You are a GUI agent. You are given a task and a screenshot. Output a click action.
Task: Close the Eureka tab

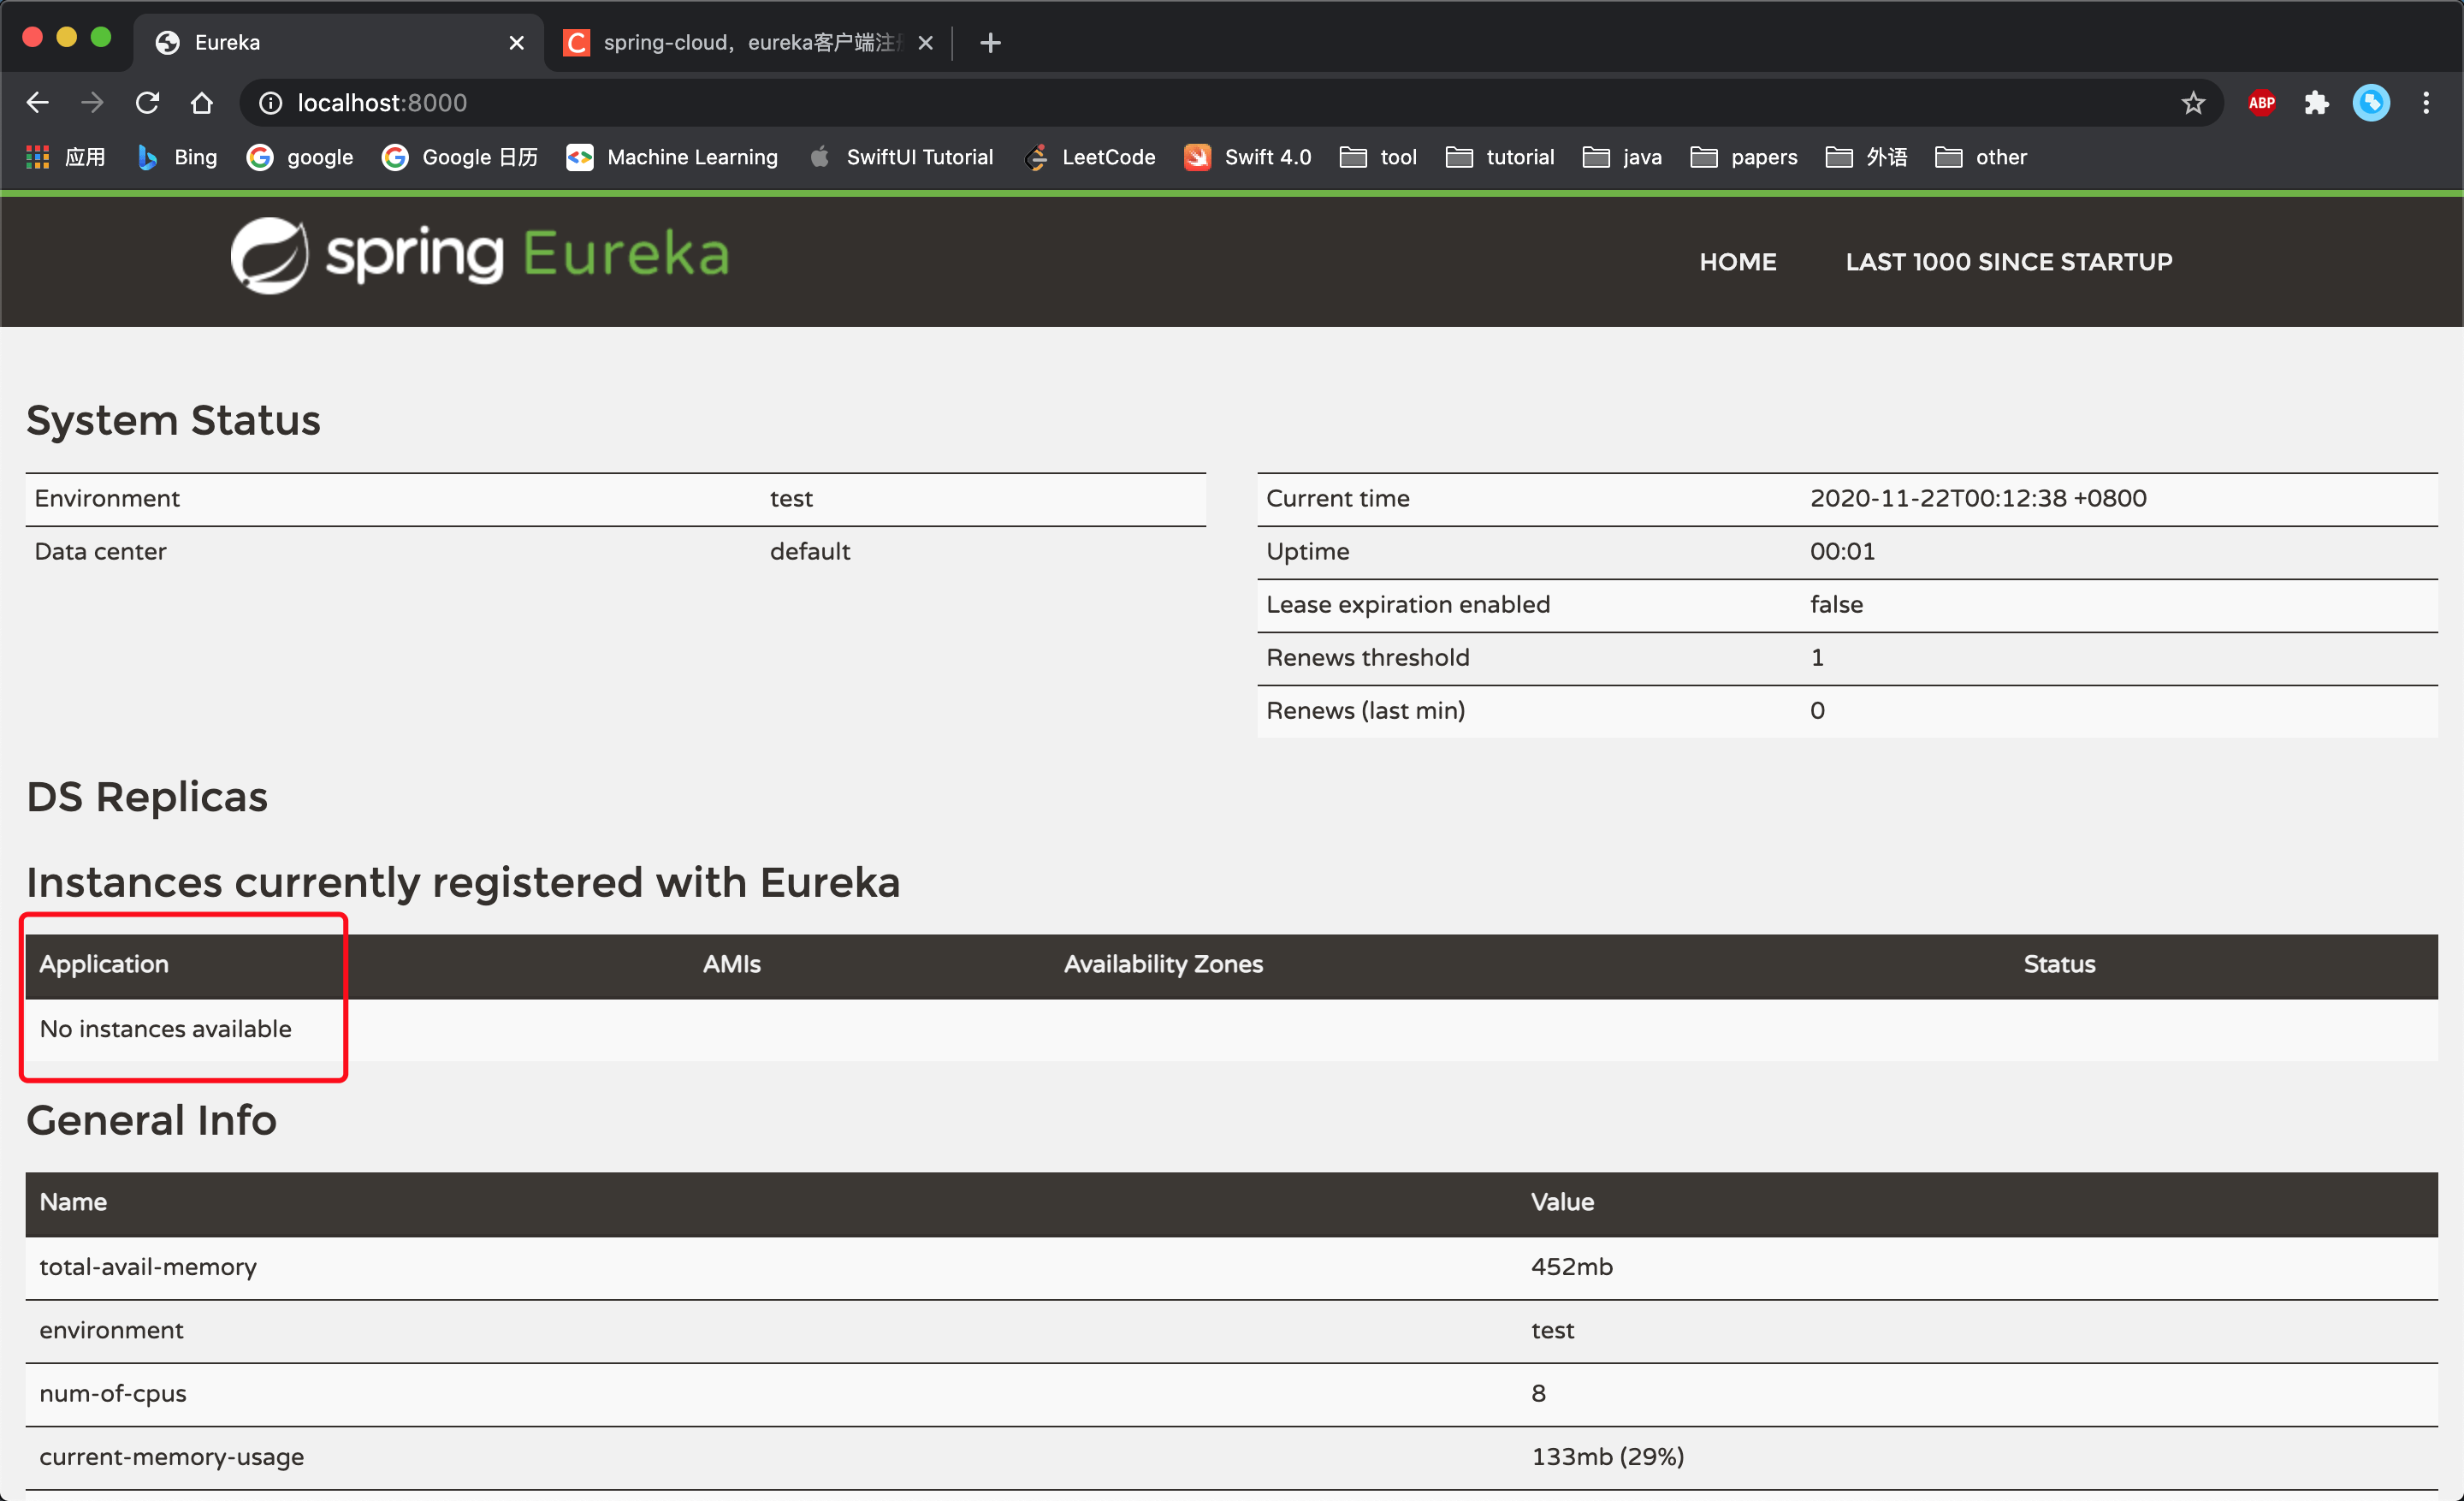pos(516,42)
